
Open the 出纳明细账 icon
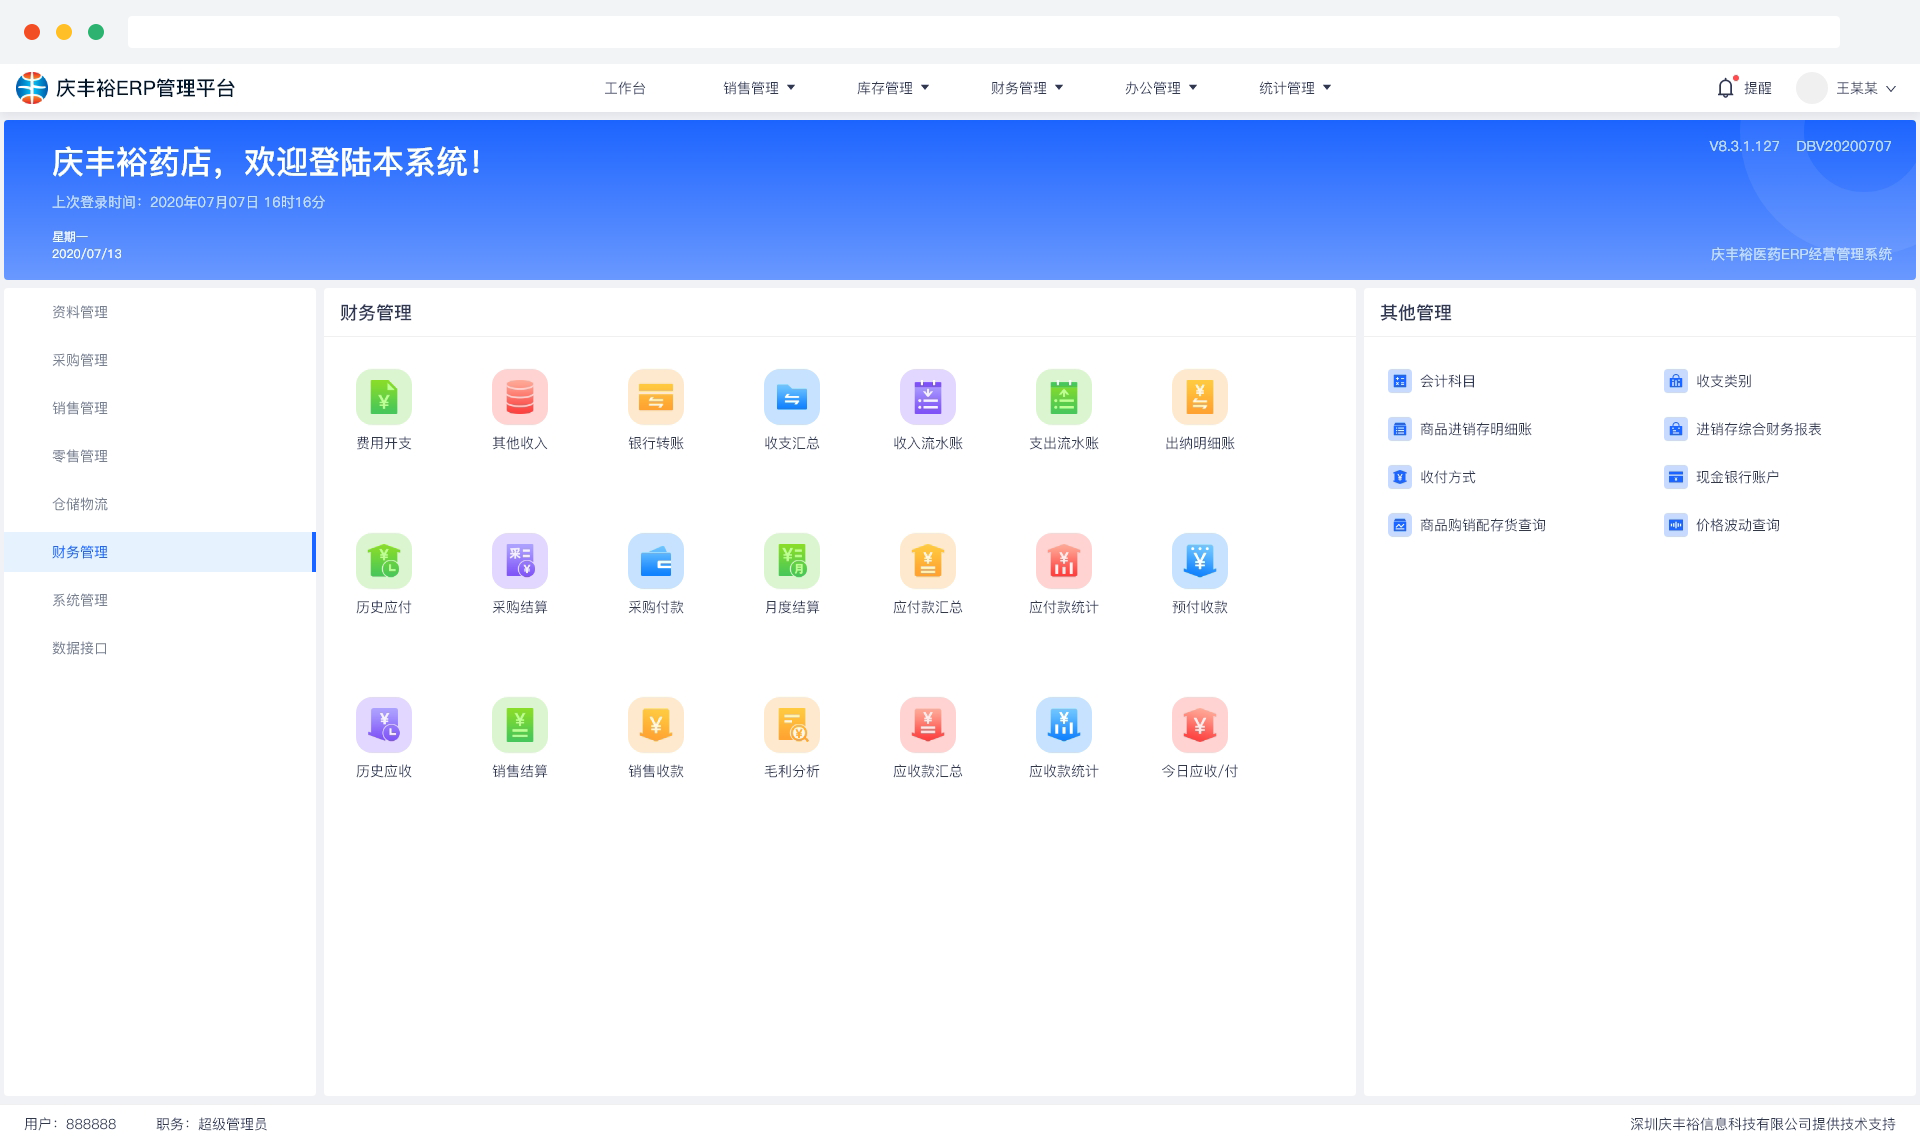click(x=1200, y=397)
